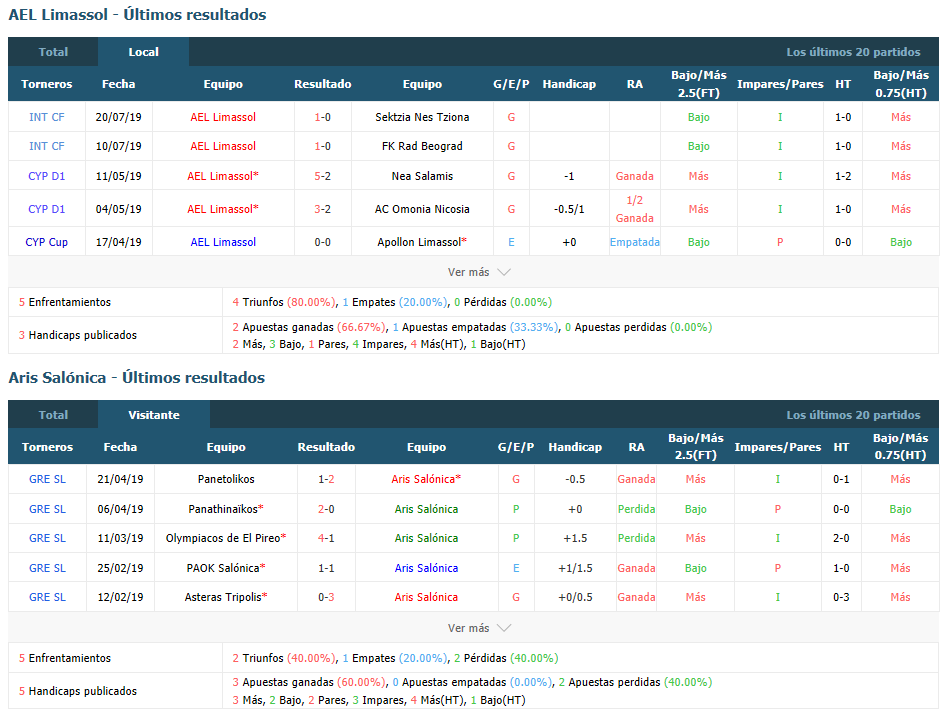Expand Ver más under Aris Salónica results
Viewport: 949px width, 714px height.
click(x=479, y=628)
